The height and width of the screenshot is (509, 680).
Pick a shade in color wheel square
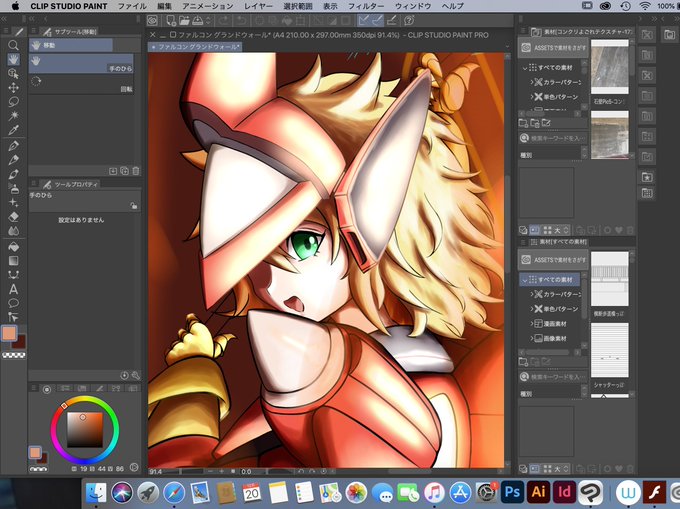click(85, 430)
